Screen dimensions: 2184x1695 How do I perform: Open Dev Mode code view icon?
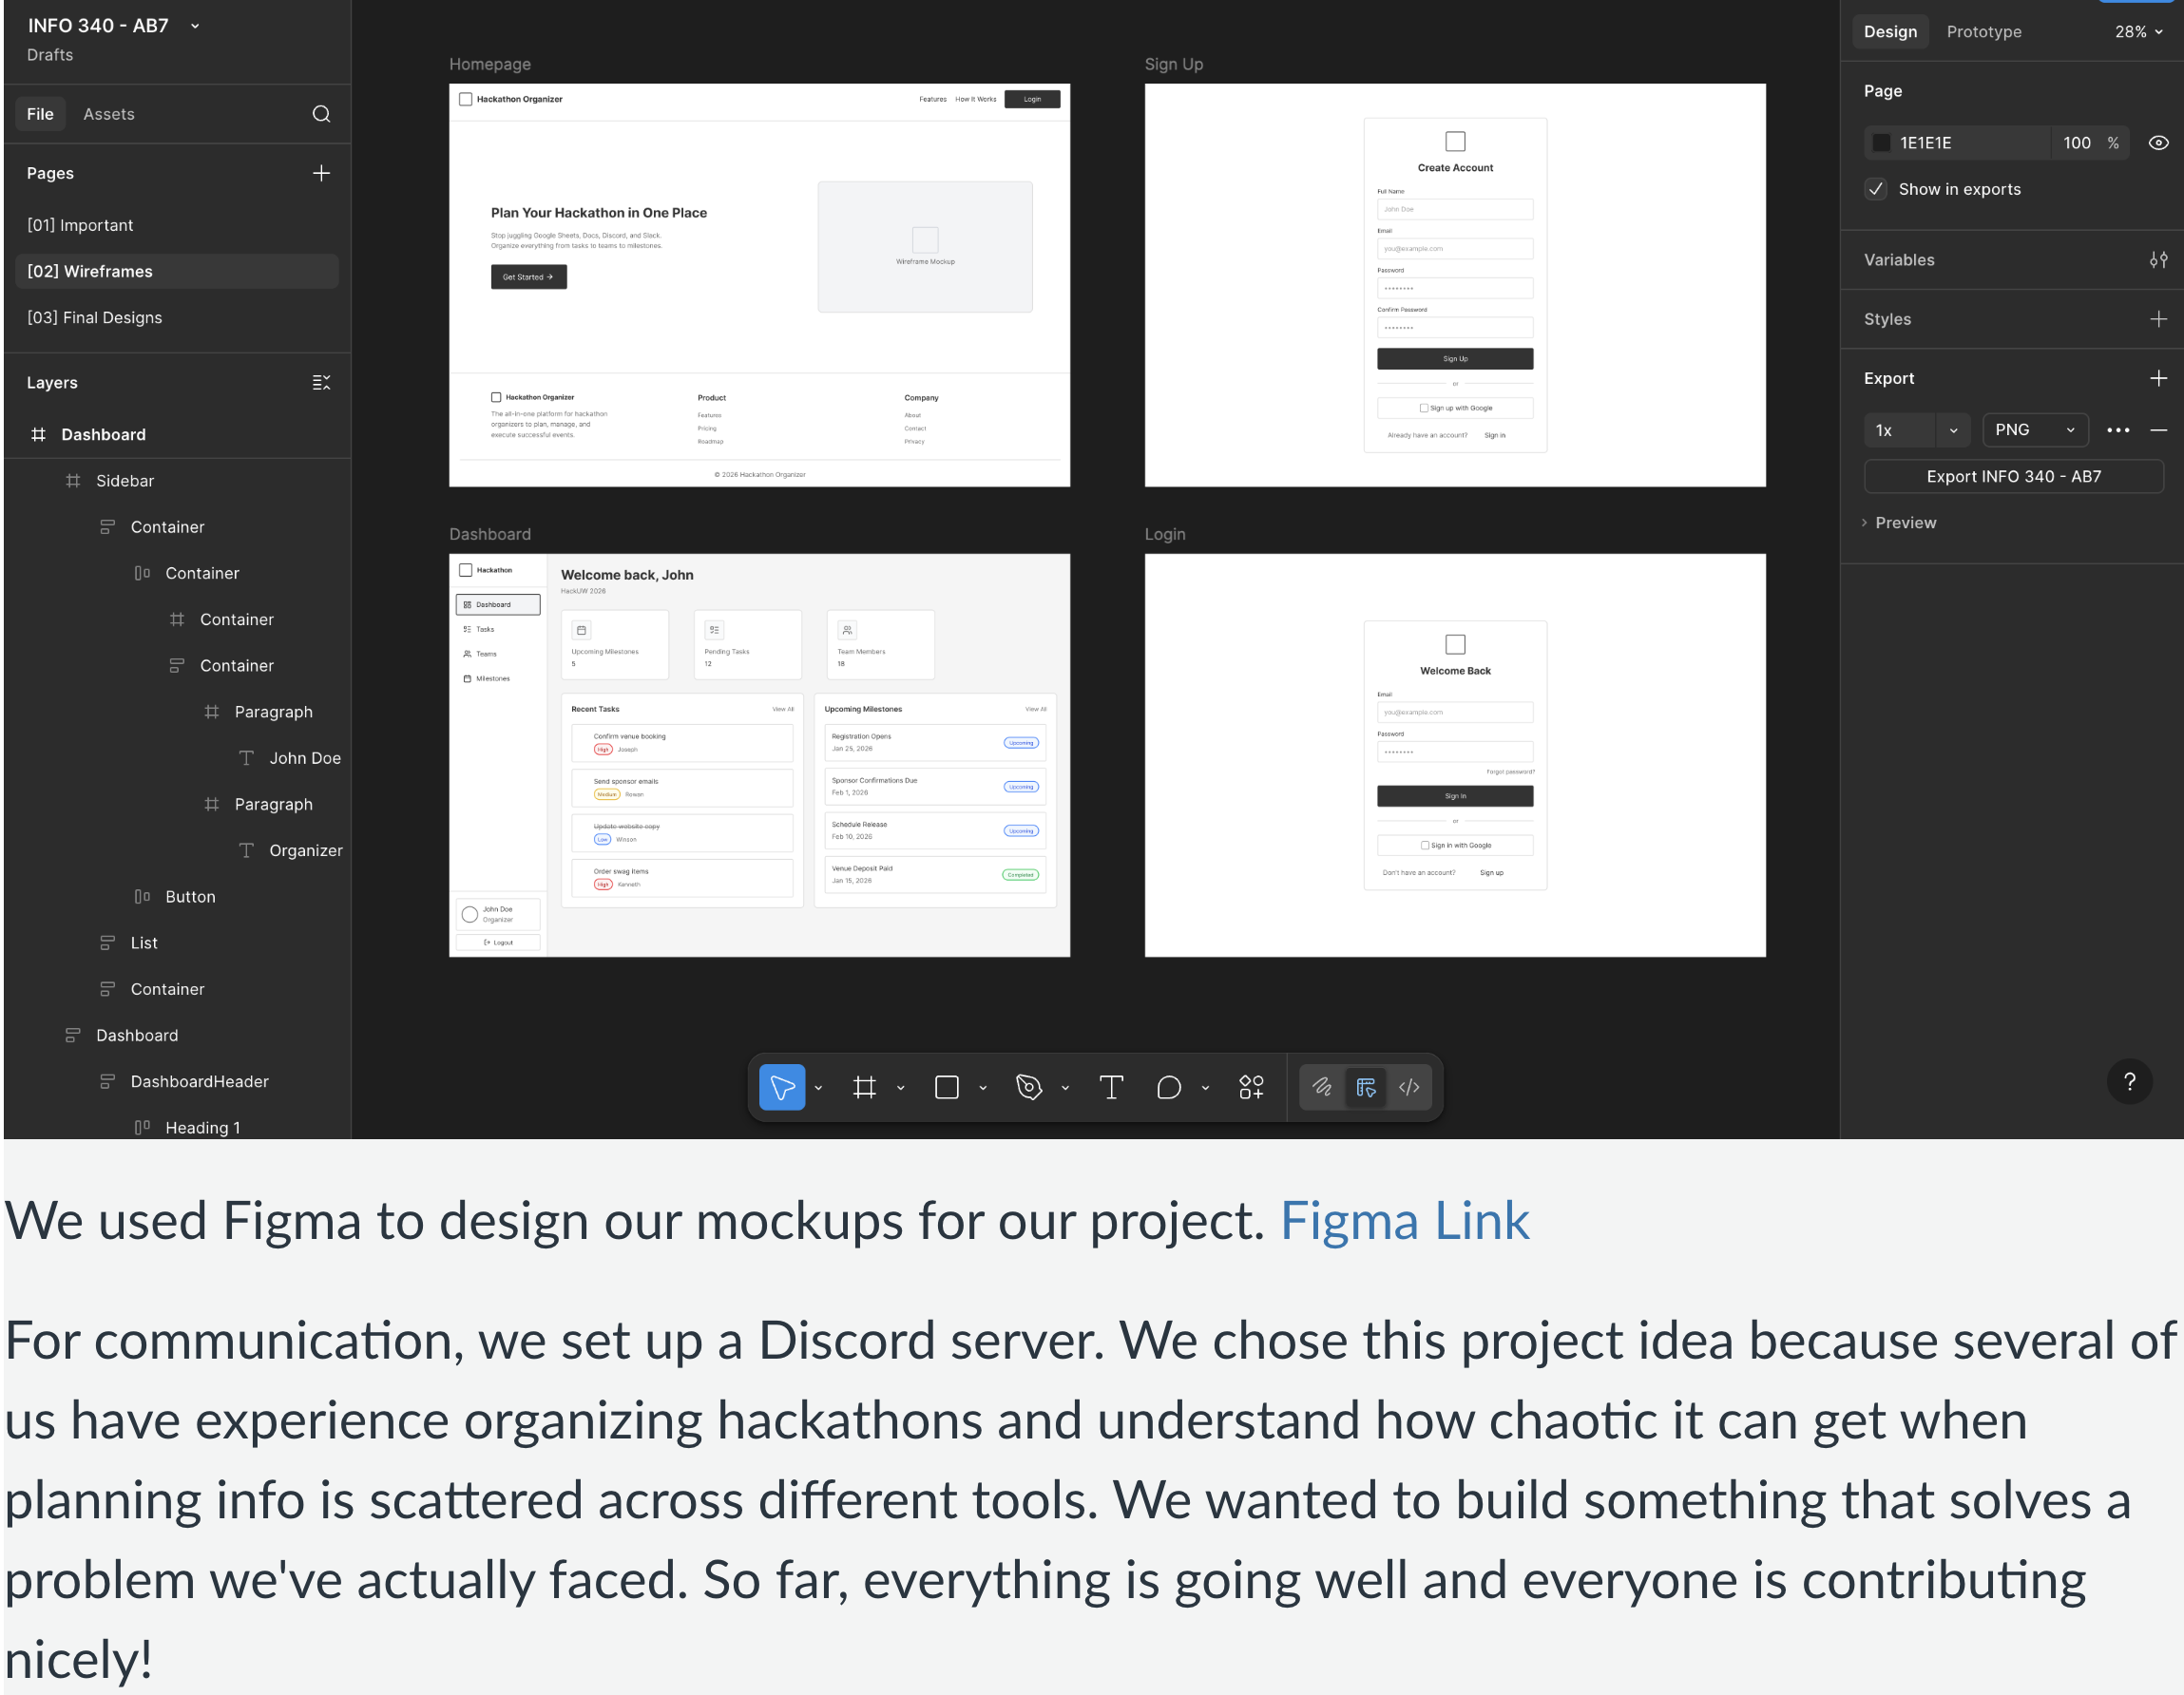click(x=1410, y=1087)
